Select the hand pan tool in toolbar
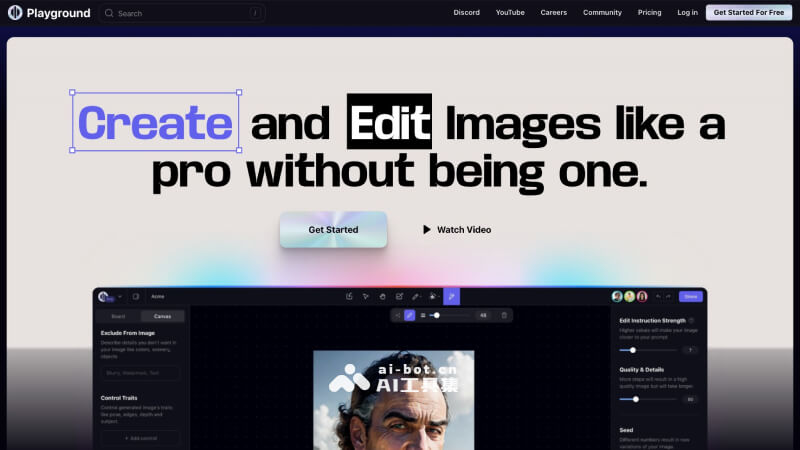Viewport: 800px width, 450px height. click(x=383, y=296)
